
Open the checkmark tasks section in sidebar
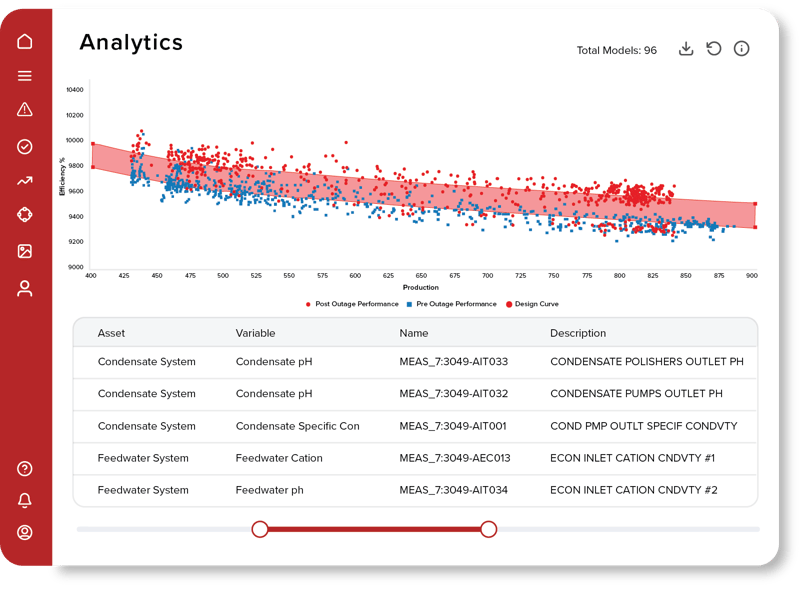tap(25, 143)
